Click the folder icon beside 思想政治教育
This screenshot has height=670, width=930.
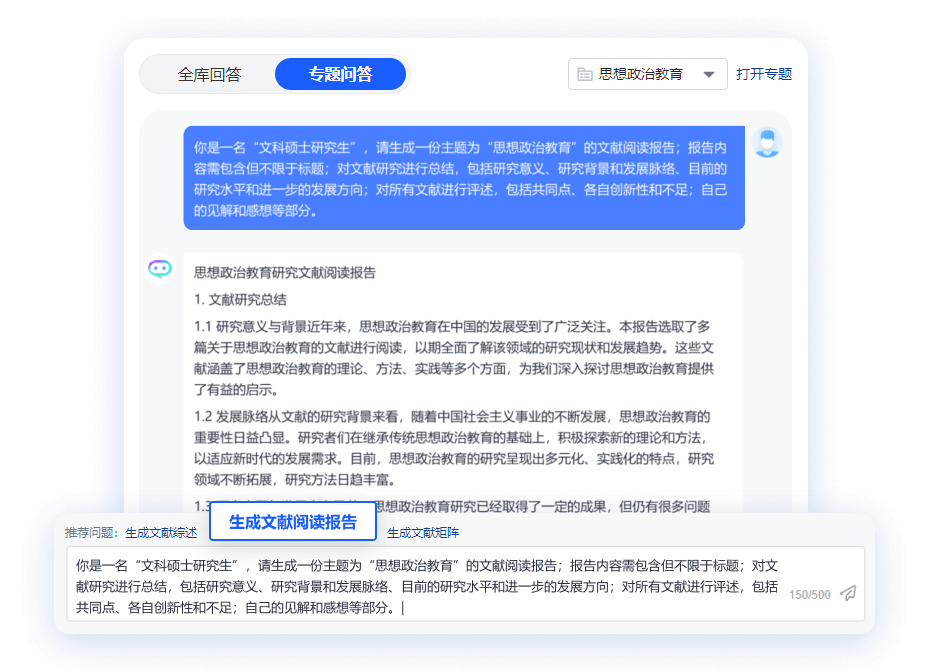coord(585,73)
